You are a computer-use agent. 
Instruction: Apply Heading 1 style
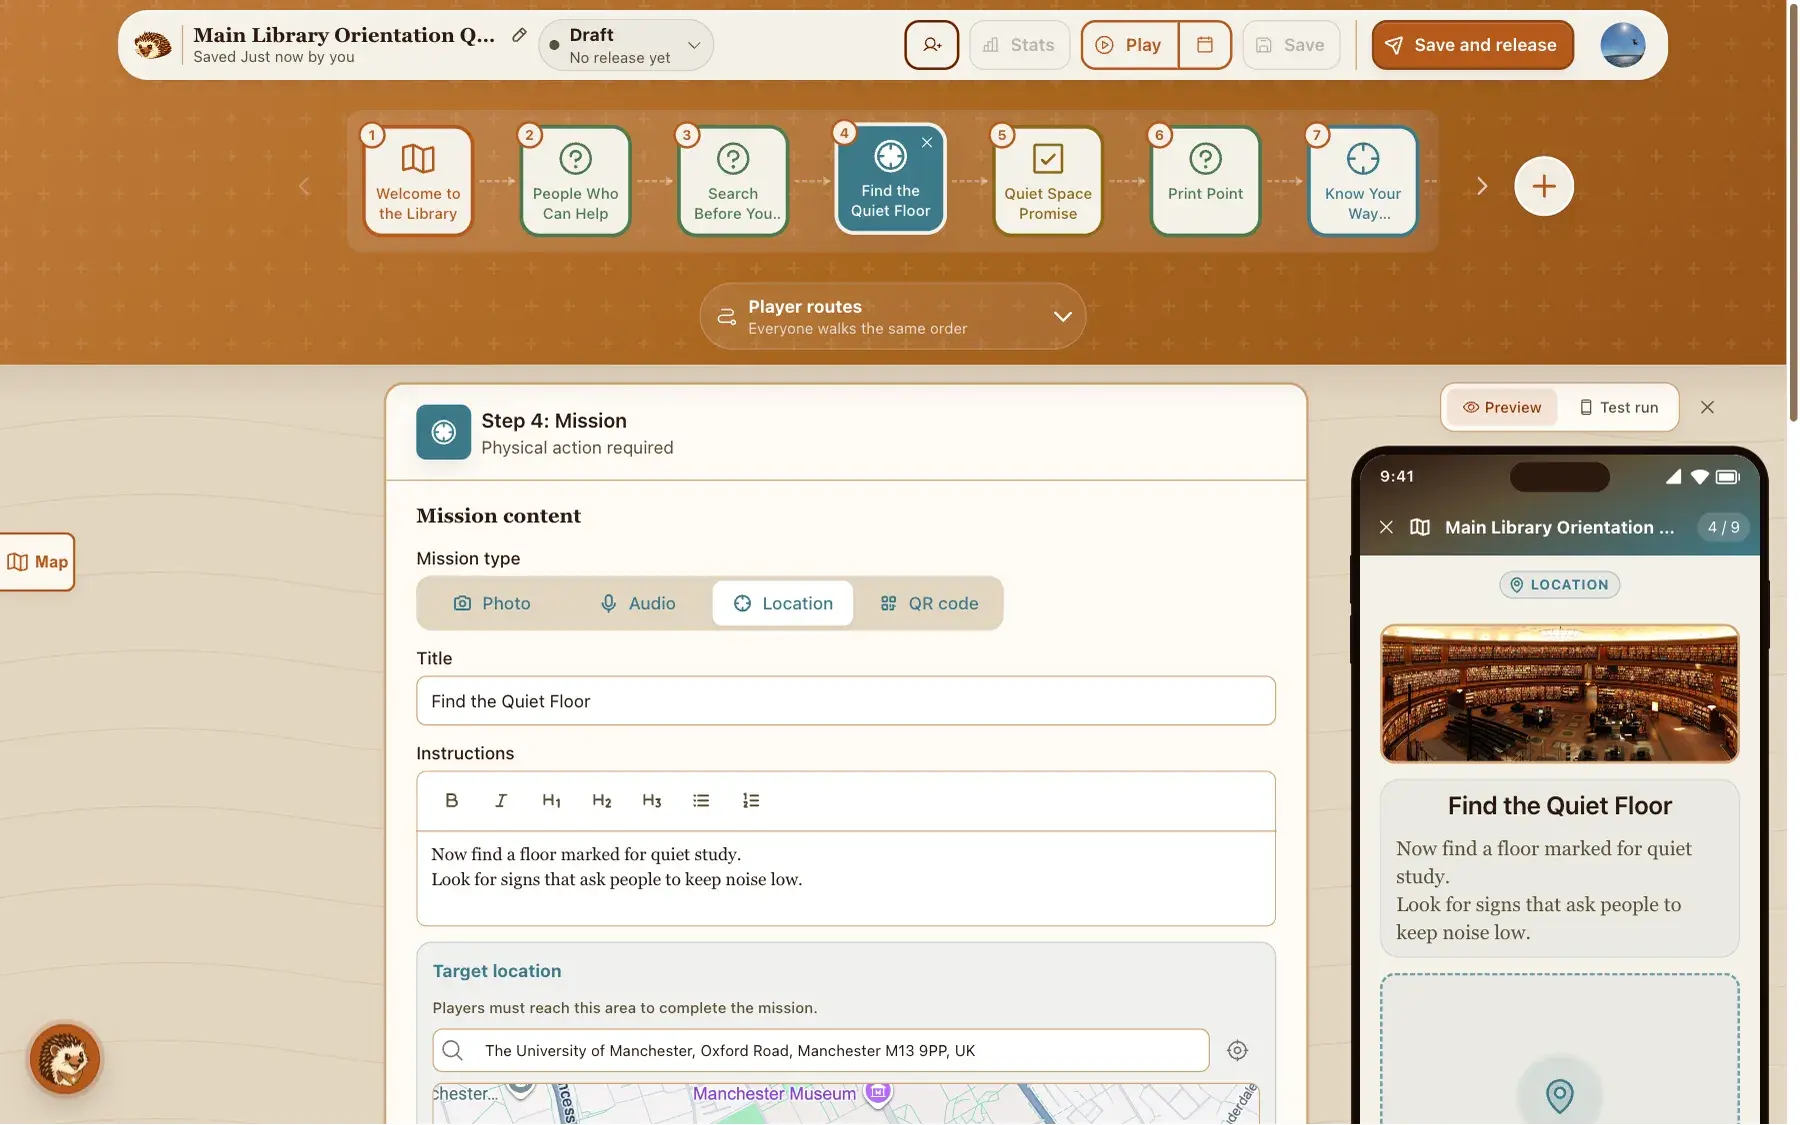click(551, 800)
